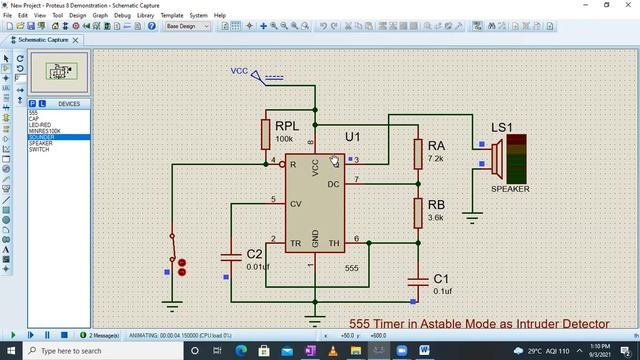This screenshot has height=360, width=640.
Task: Select the 2D Graphics Circle tool
Action: pyautogui.click(x=6, y=220)
